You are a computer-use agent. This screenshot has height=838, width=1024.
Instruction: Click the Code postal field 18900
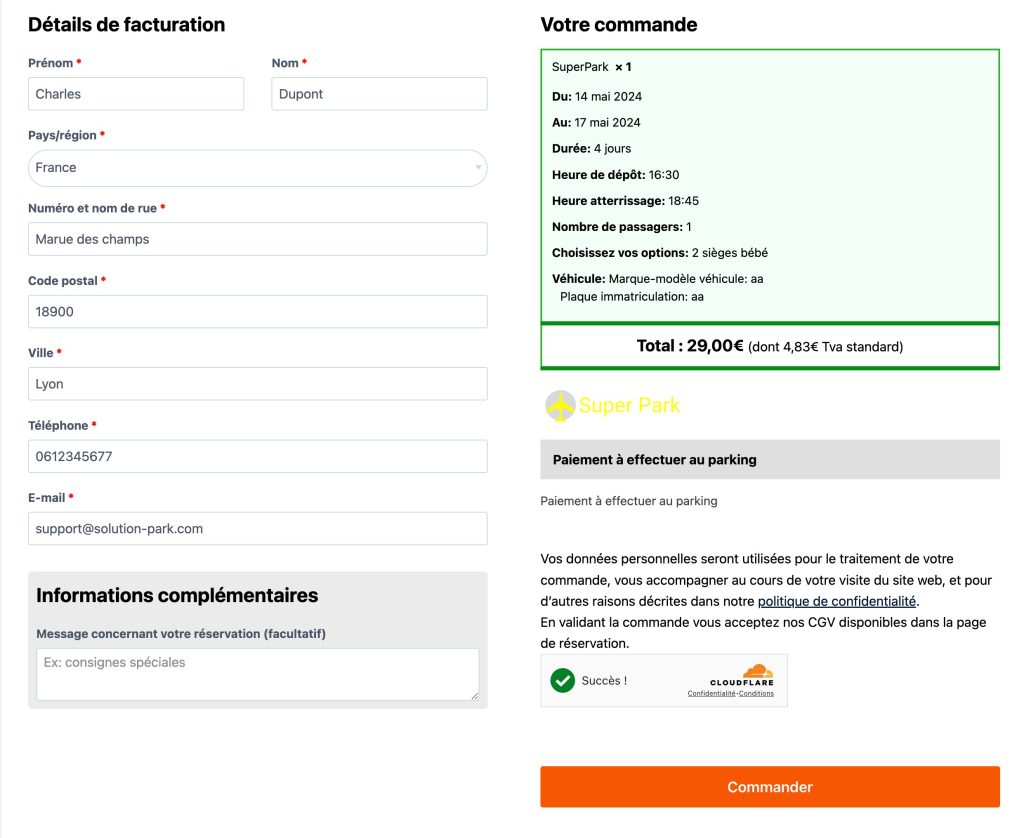tap(257, 312)
